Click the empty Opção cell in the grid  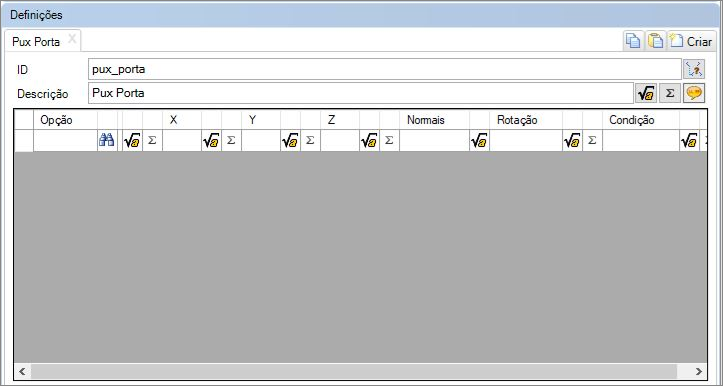click(x=65, y=141)
